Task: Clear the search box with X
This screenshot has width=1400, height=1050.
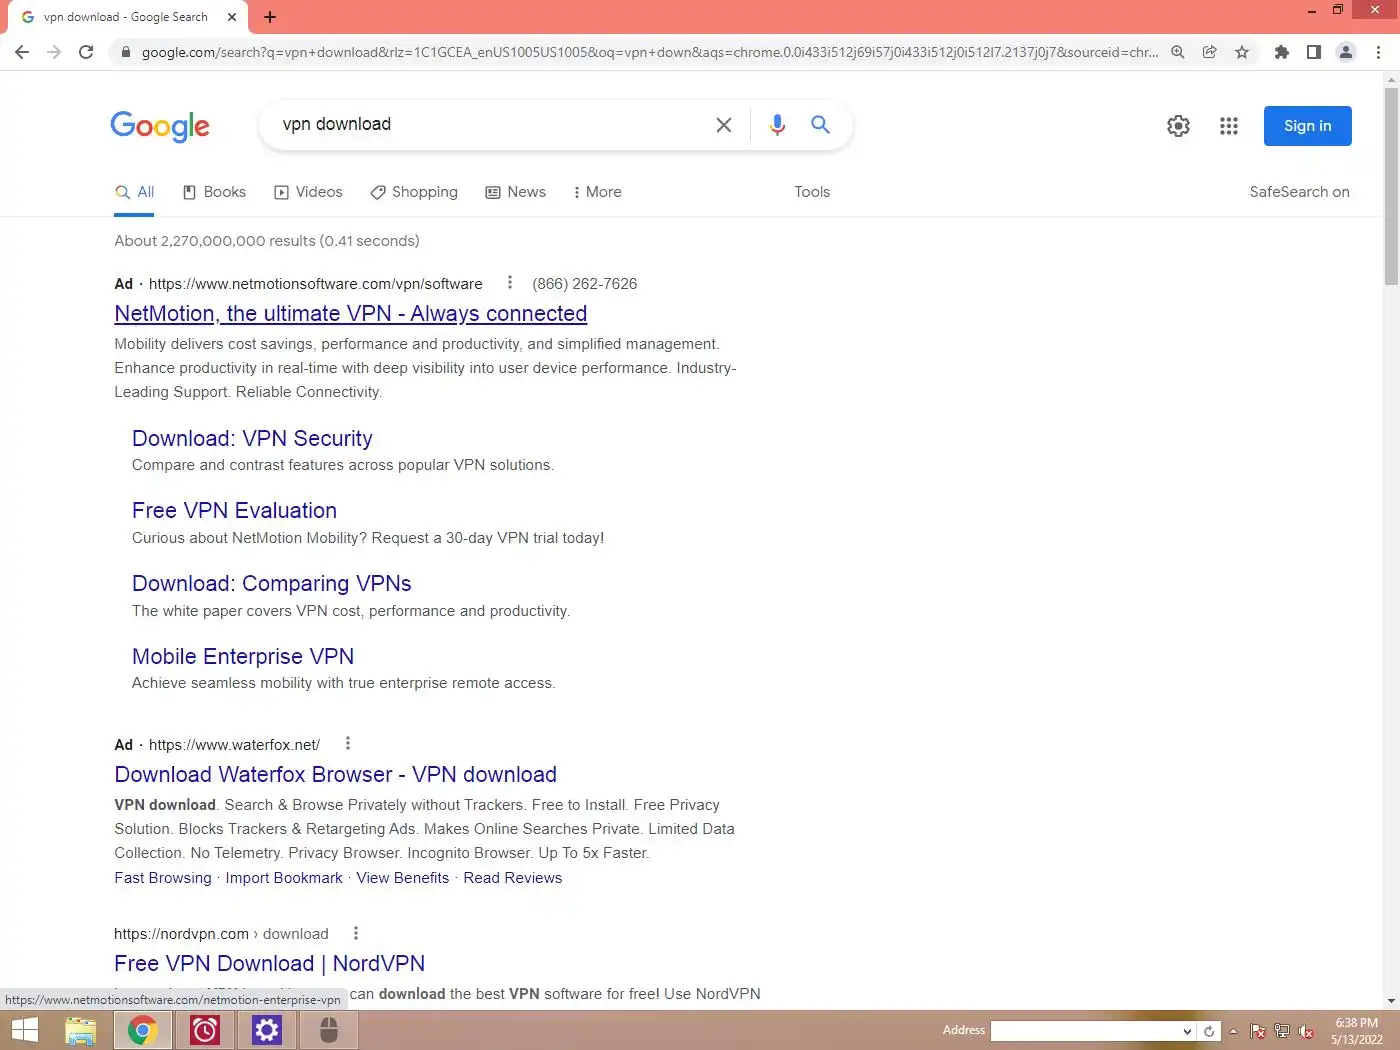Action: click(x=724, y=125)
